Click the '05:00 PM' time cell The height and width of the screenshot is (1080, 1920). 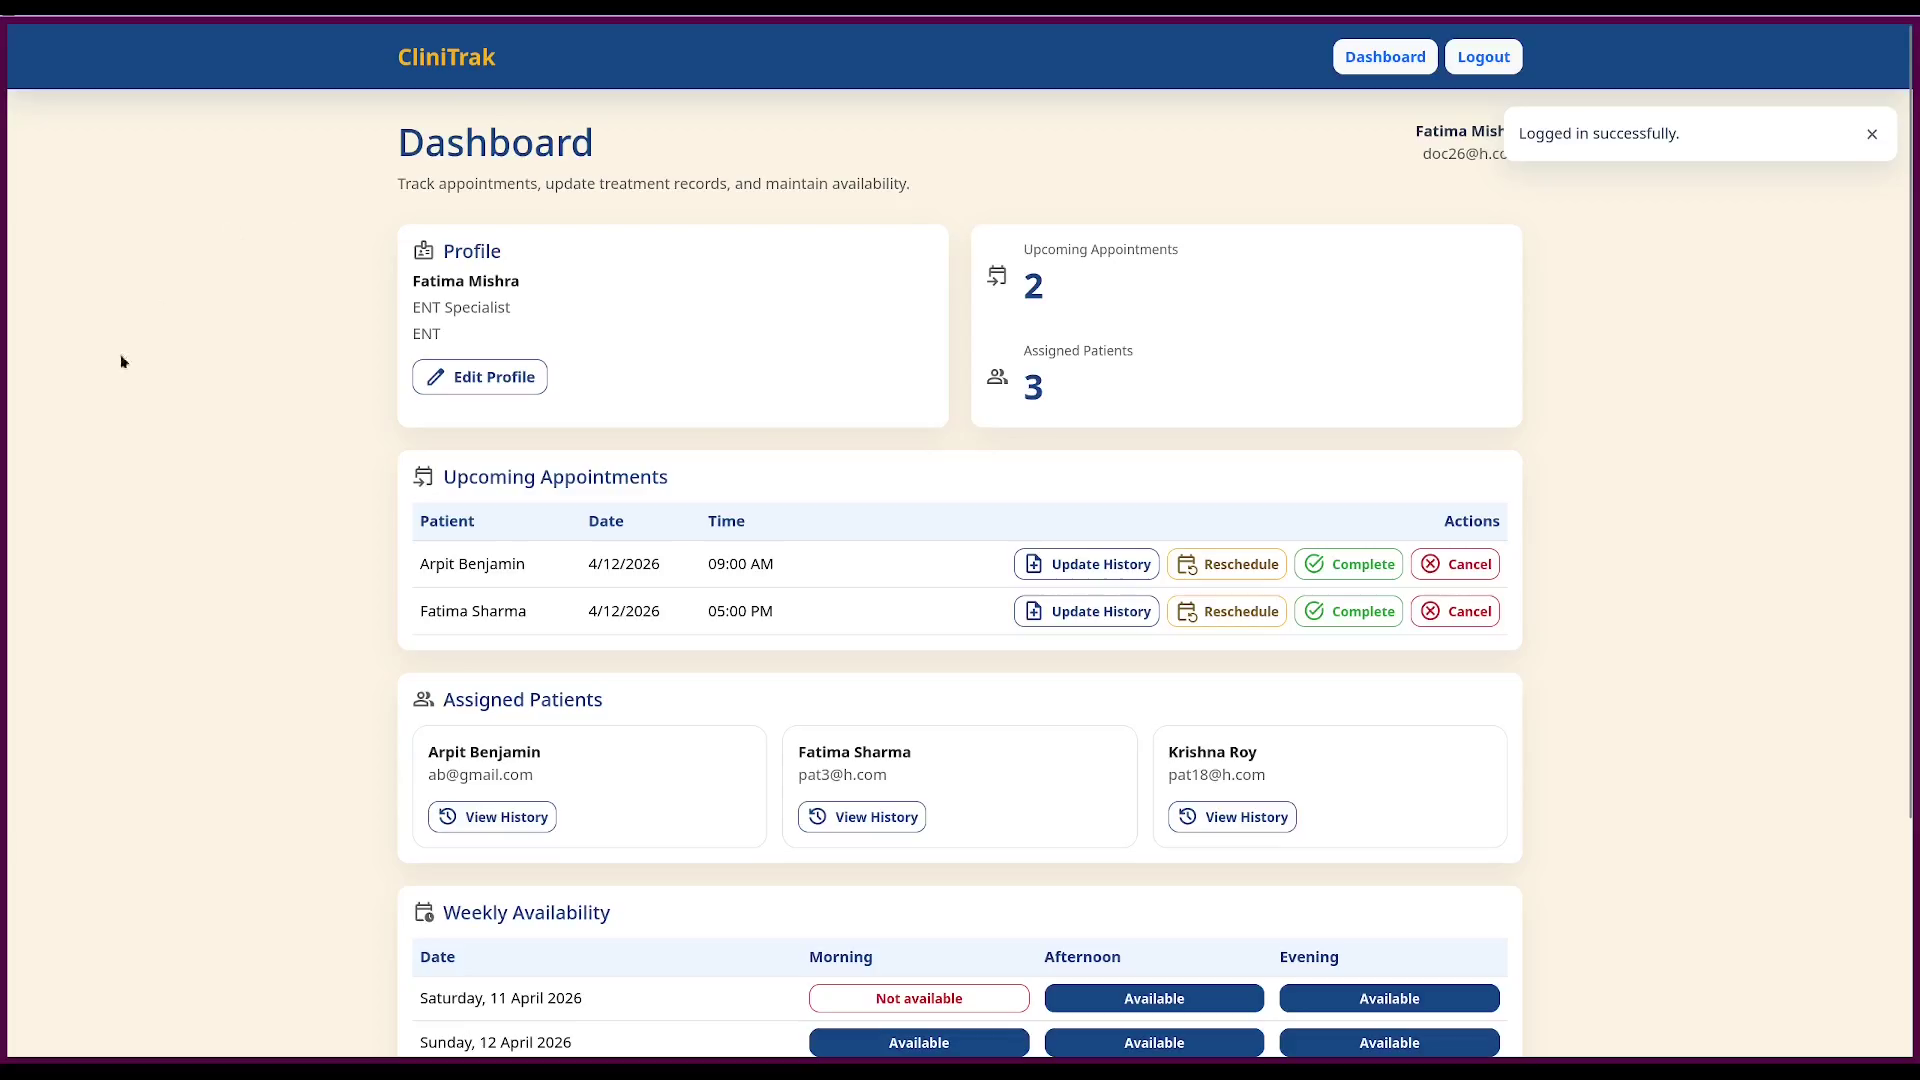tap(740, 611)
